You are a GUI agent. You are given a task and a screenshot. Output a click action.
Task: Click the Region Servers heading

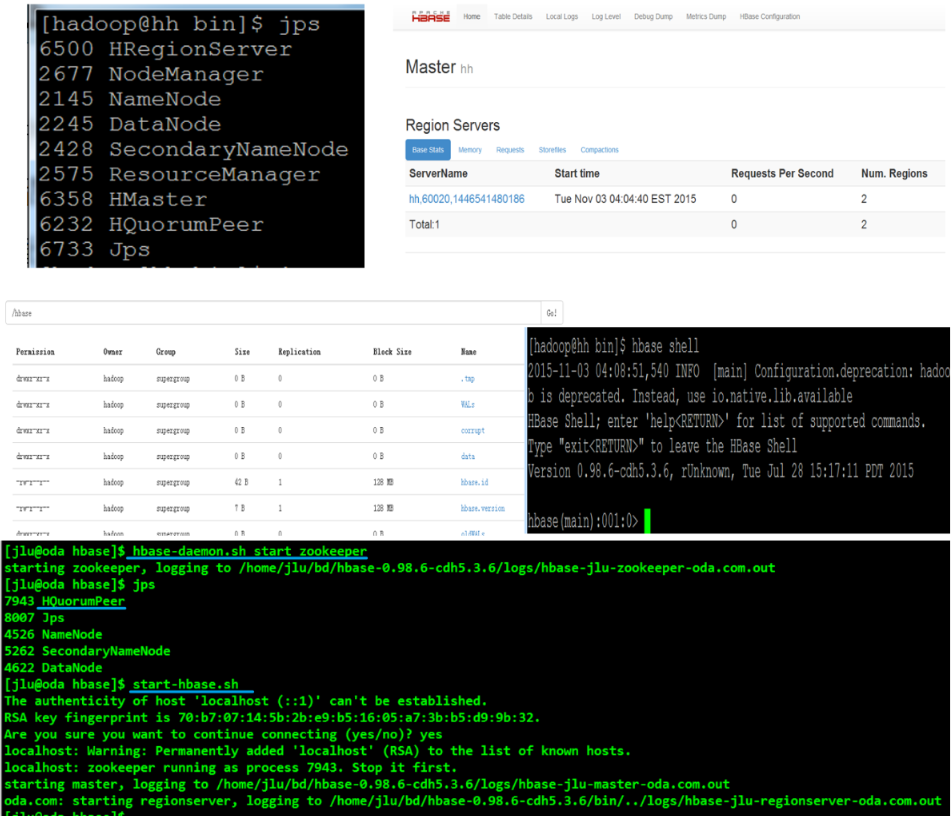452,126
